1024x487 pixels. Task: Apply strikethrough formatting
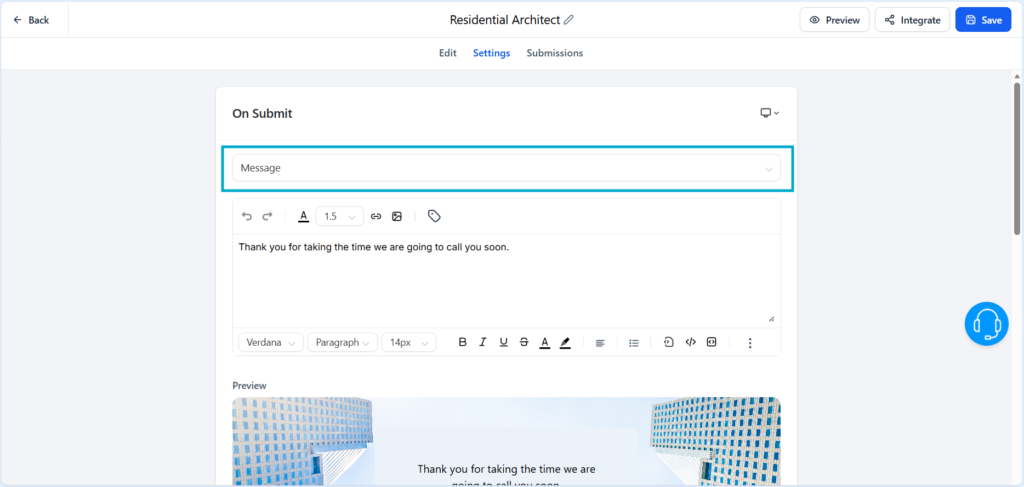pyautogui.click(x=523, y=342)
